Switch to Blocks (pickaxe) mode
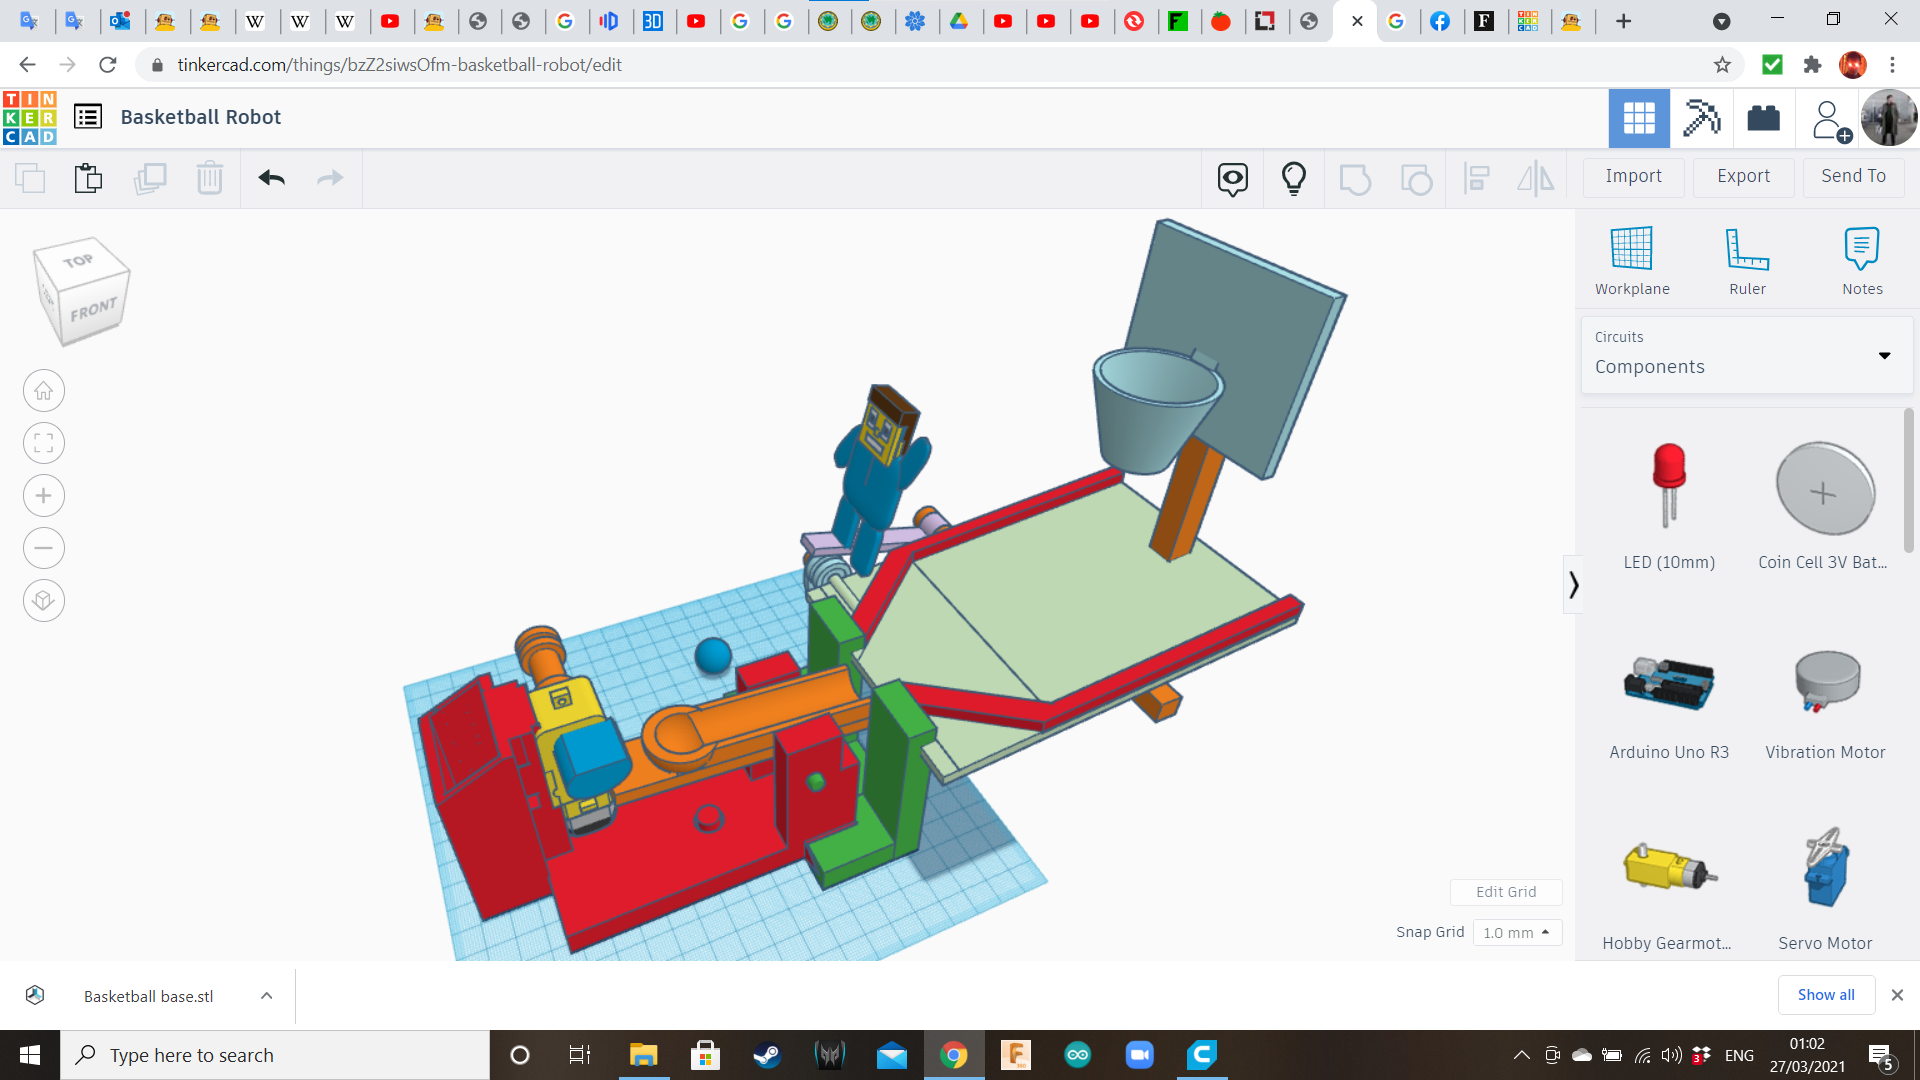 pos(1700,118)
